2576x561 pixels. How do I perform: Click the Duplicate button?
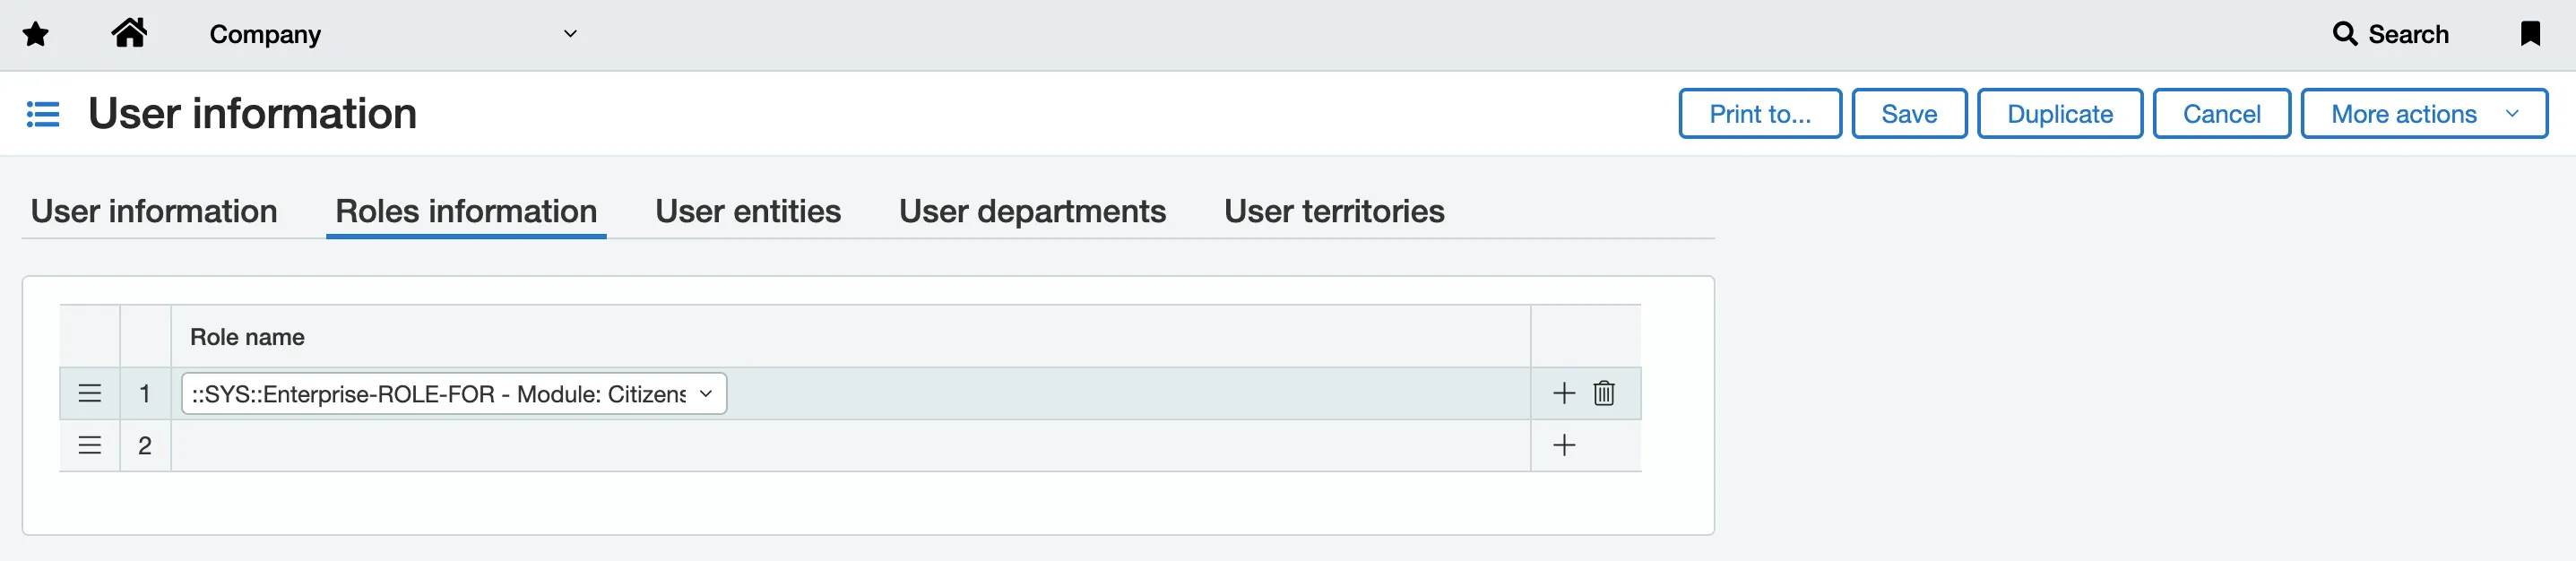2060,114
